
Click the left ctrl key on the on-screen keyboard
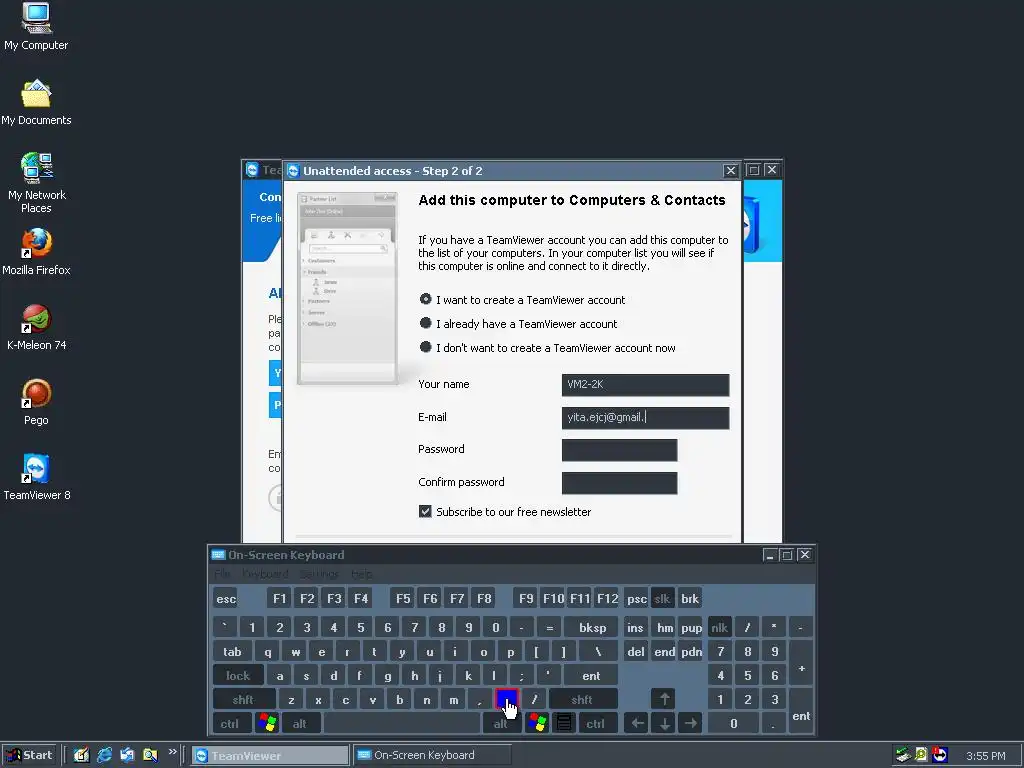(x=230, y=723)
